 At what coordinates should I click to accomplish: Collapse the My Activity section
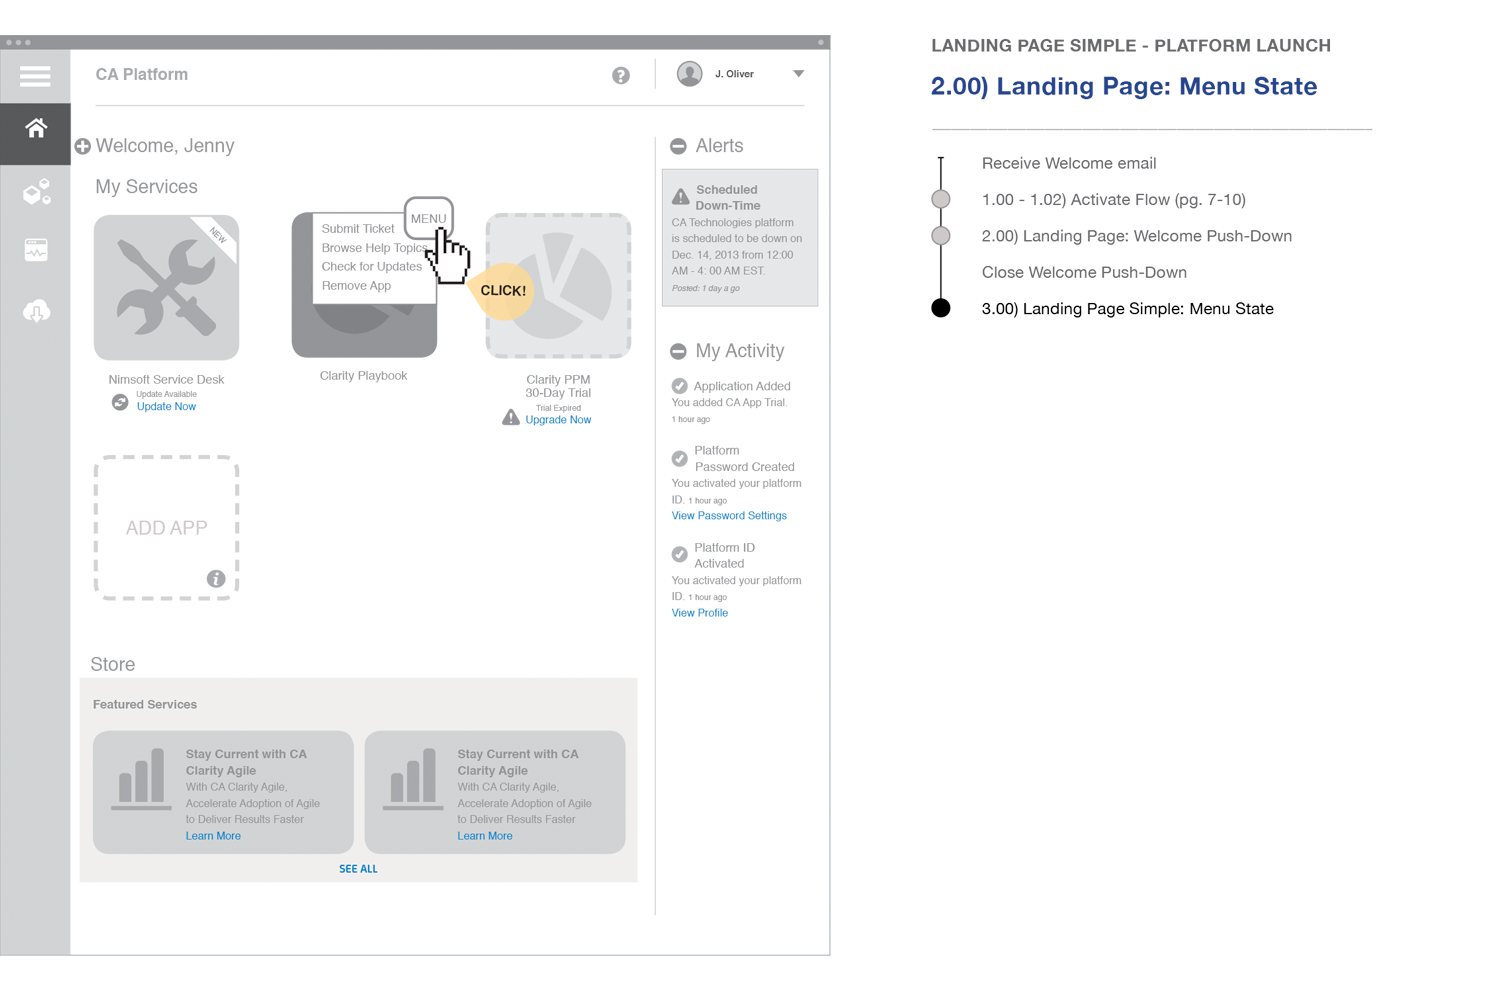pos(678,351)
